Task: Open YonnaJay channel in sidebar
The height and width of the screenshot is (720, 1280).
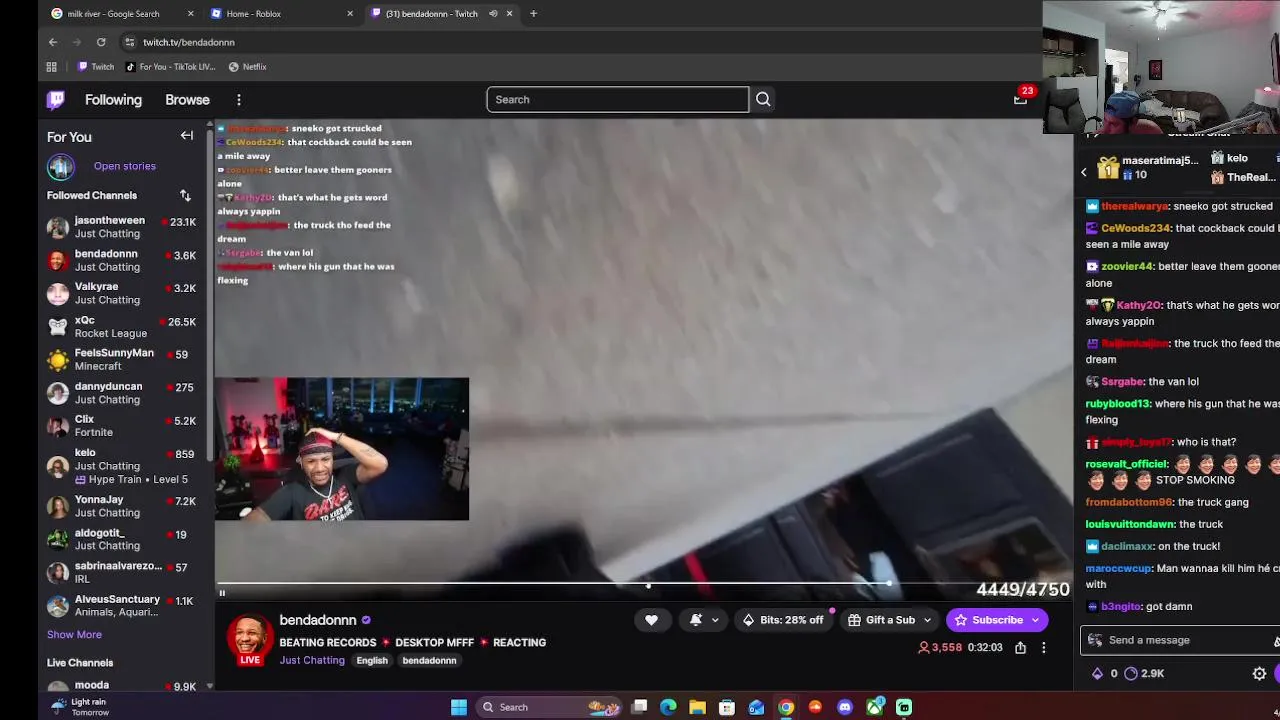Action: point(122,506)
